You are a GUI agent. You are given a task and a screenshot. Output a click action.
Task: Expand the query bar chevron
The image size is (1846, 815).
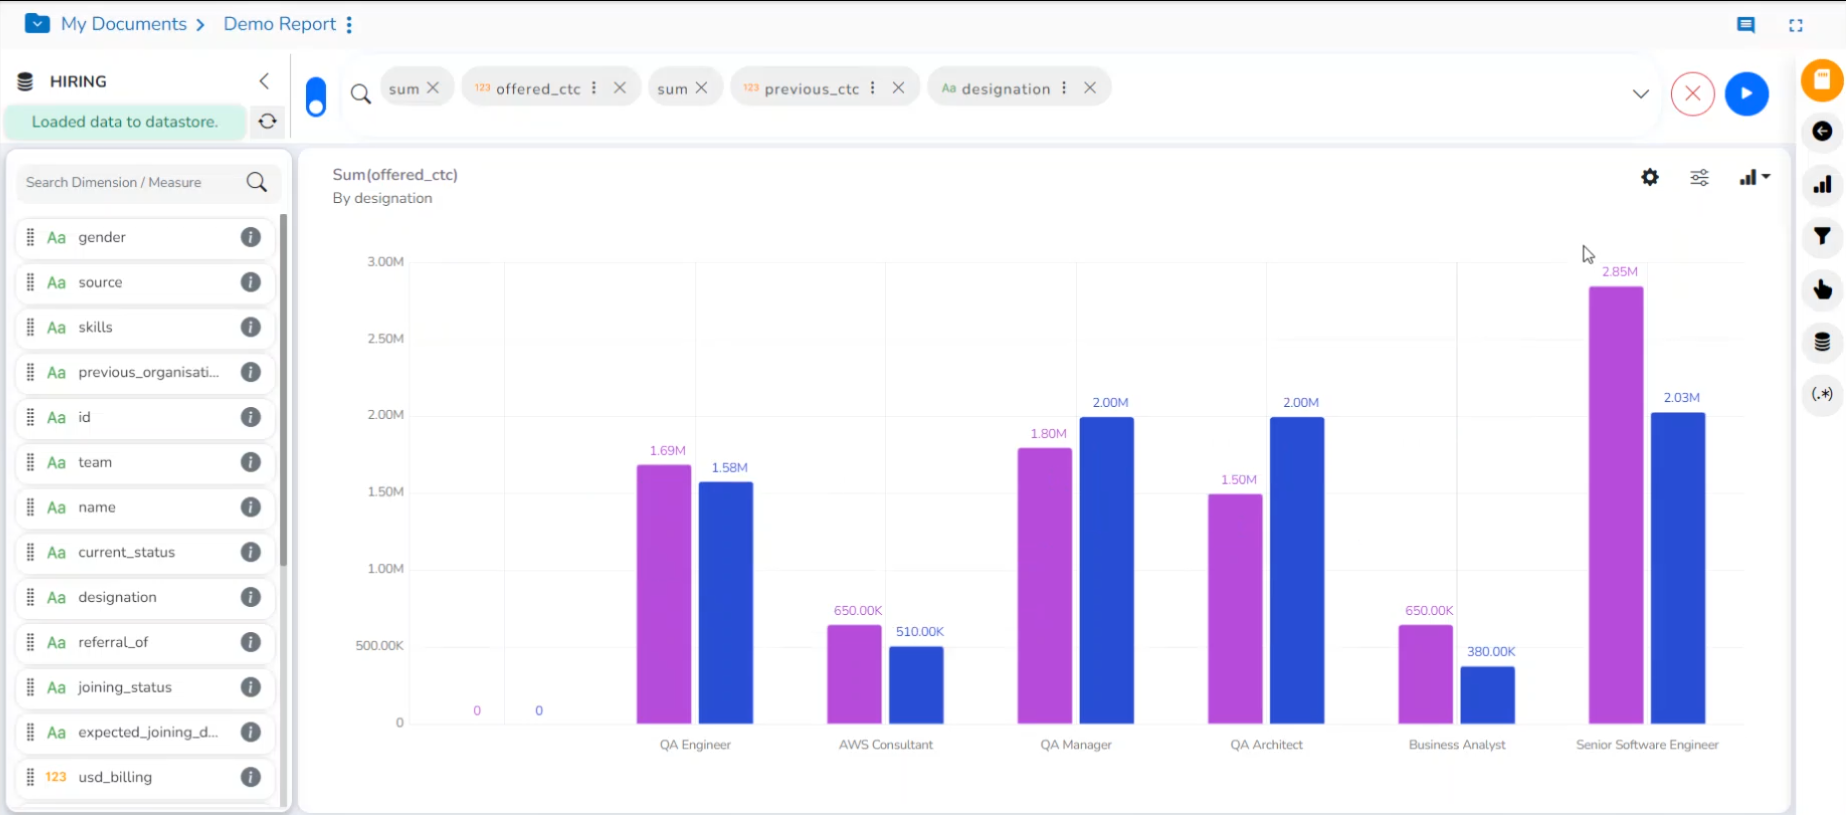tap(1641, 94)
